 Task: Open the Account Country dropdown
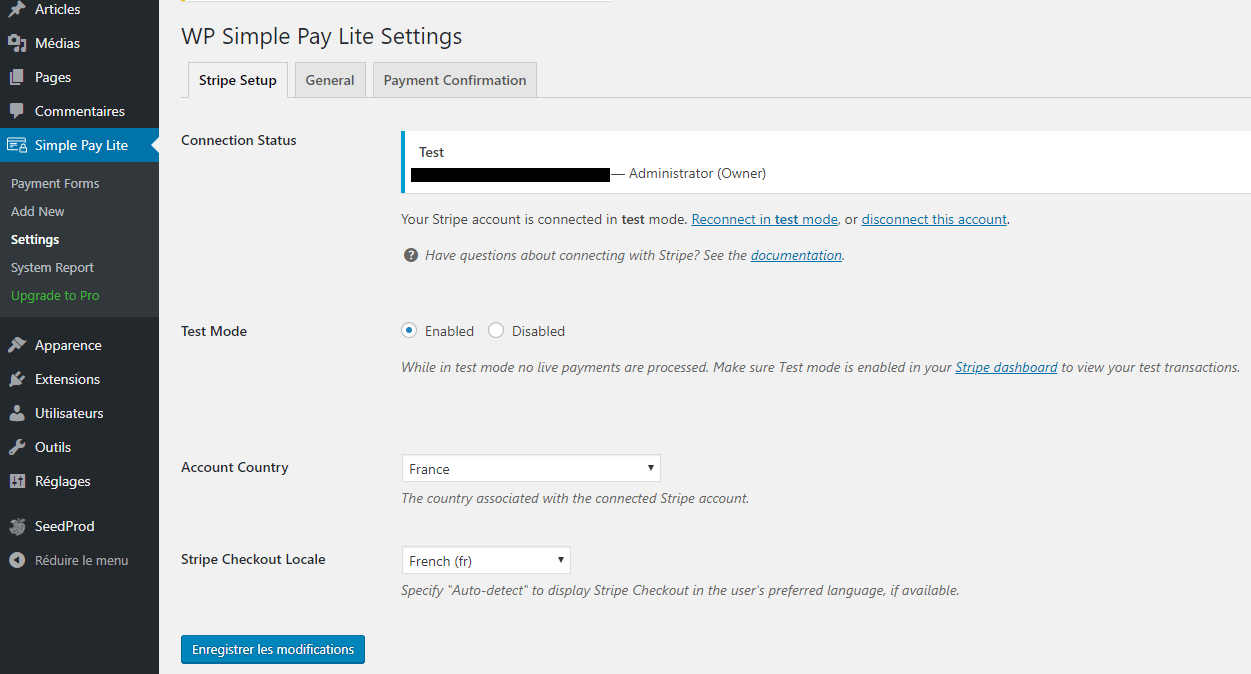point(531,468)
